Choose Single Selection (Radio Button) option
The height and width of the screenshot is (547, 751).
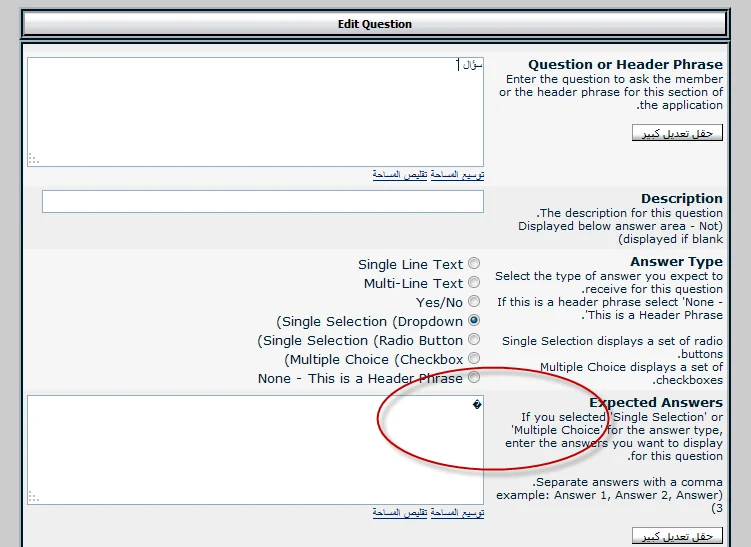[474, 340]
